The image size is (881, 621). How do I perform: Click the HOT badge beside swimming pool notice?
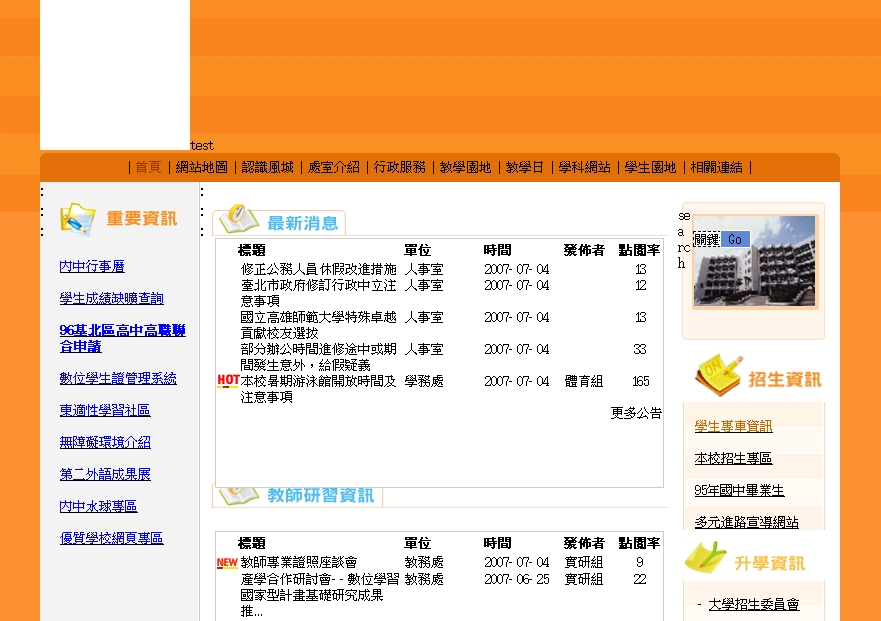[x=227, y=381]
